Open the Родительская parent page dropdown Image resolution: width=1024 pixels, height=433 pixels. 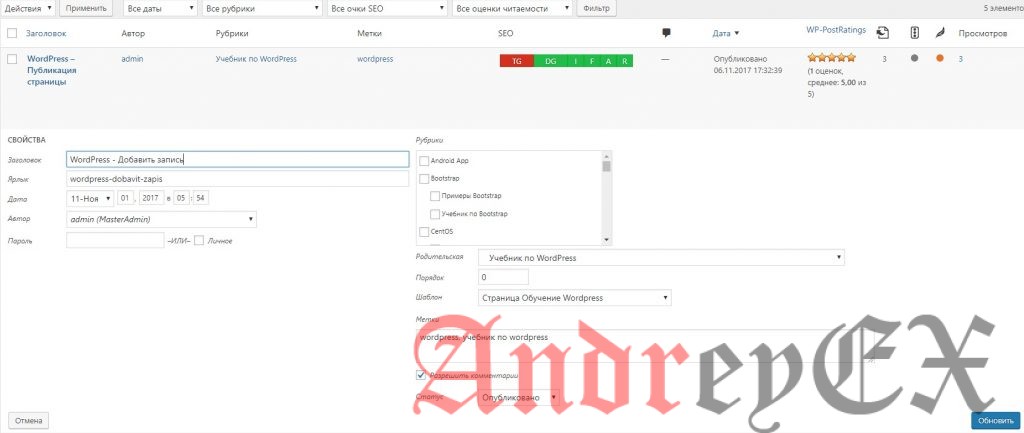tap(661, 258)
